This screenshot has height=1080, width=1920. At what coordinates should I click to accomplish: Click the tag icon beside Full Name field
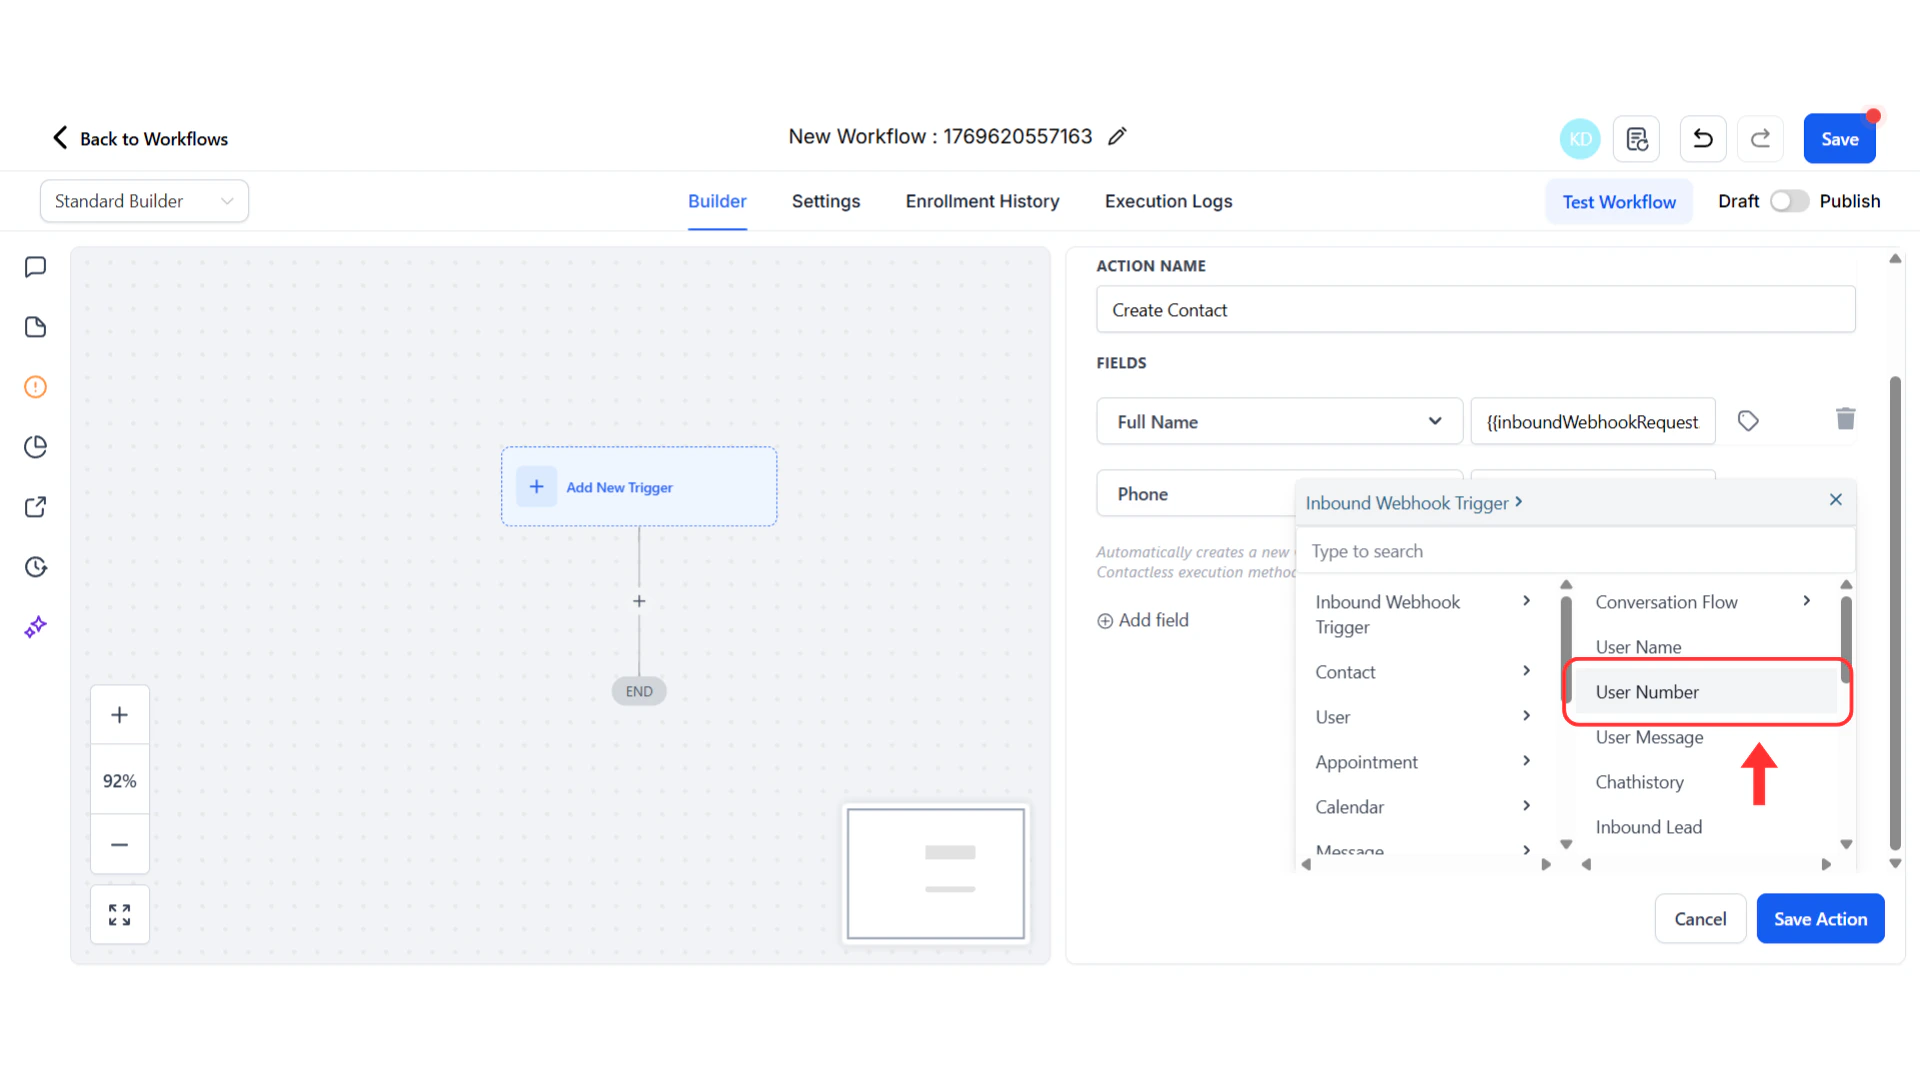1748,420
